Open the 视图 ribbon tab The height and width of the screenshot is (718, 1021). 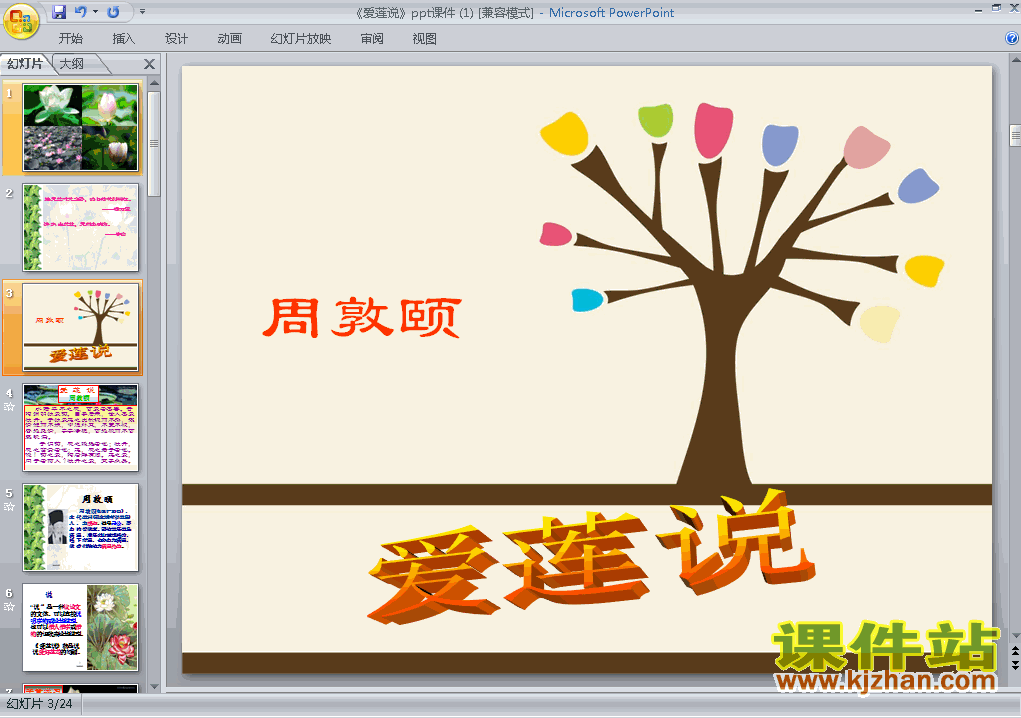click(x=425, y=38)
